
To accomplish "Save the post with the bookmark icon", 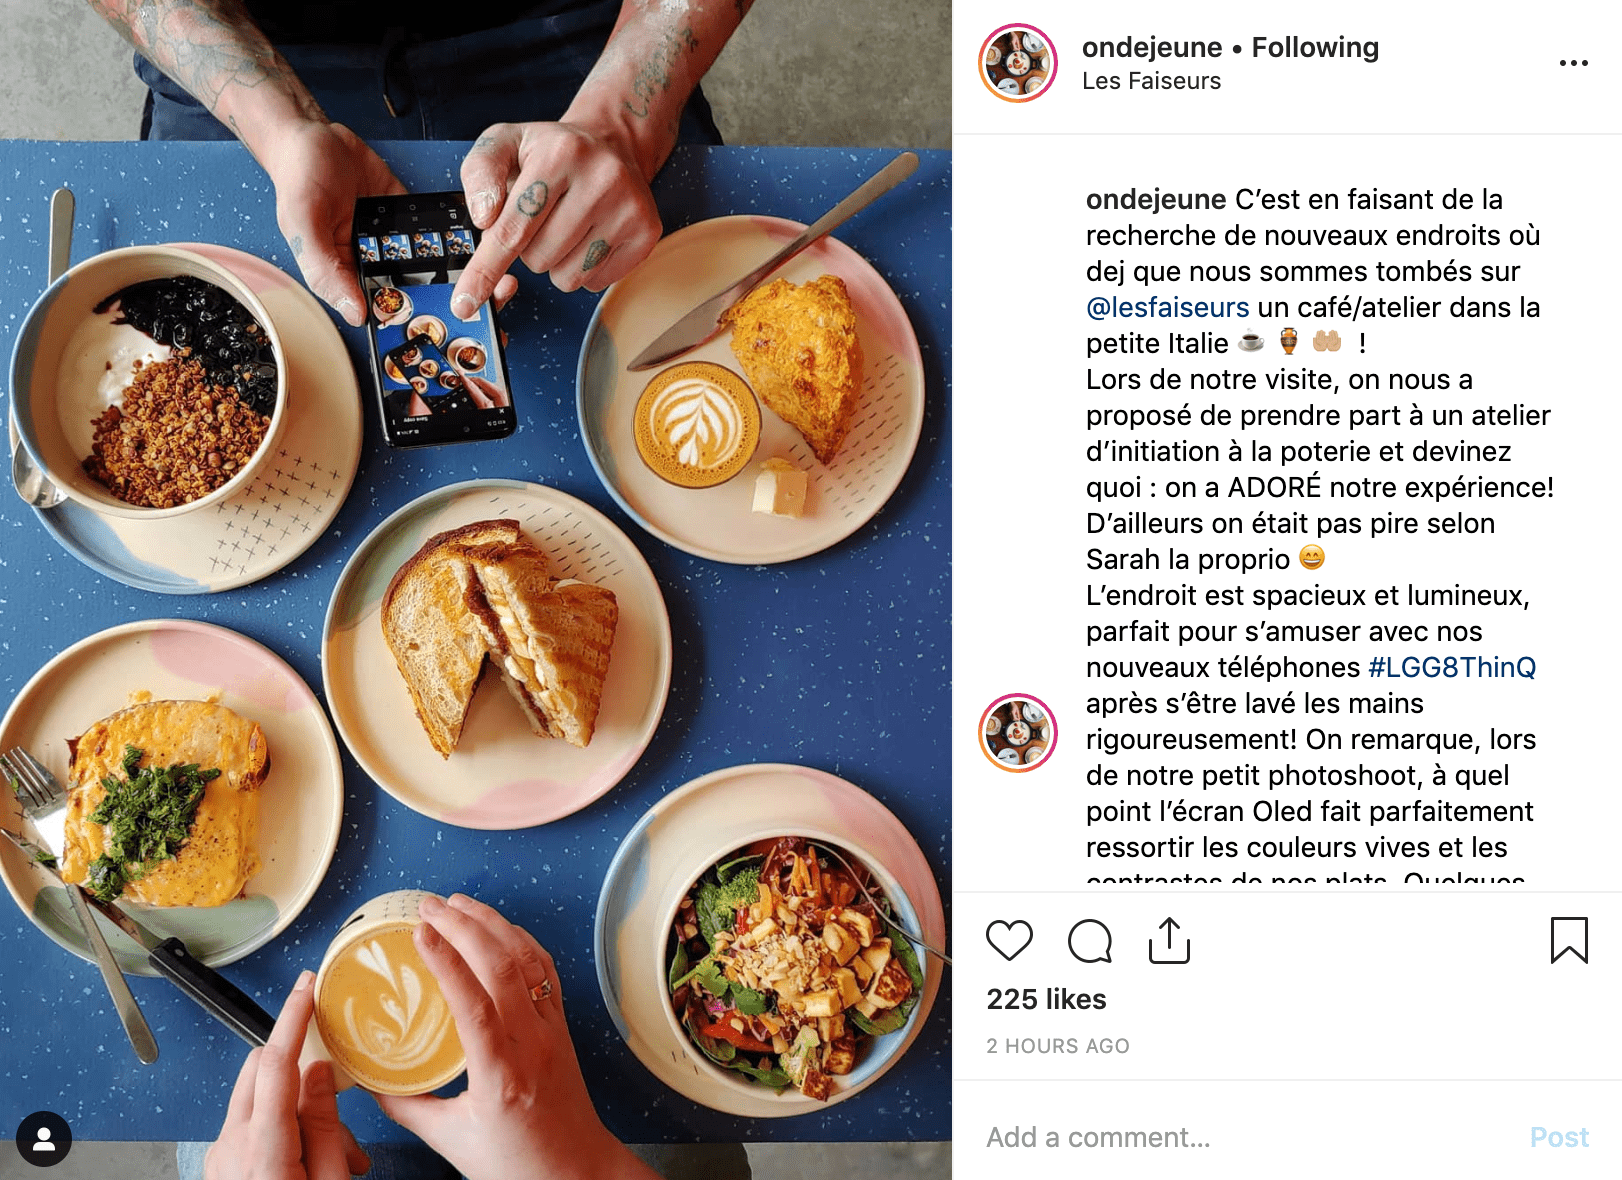I will click(x=1569, y=941).
